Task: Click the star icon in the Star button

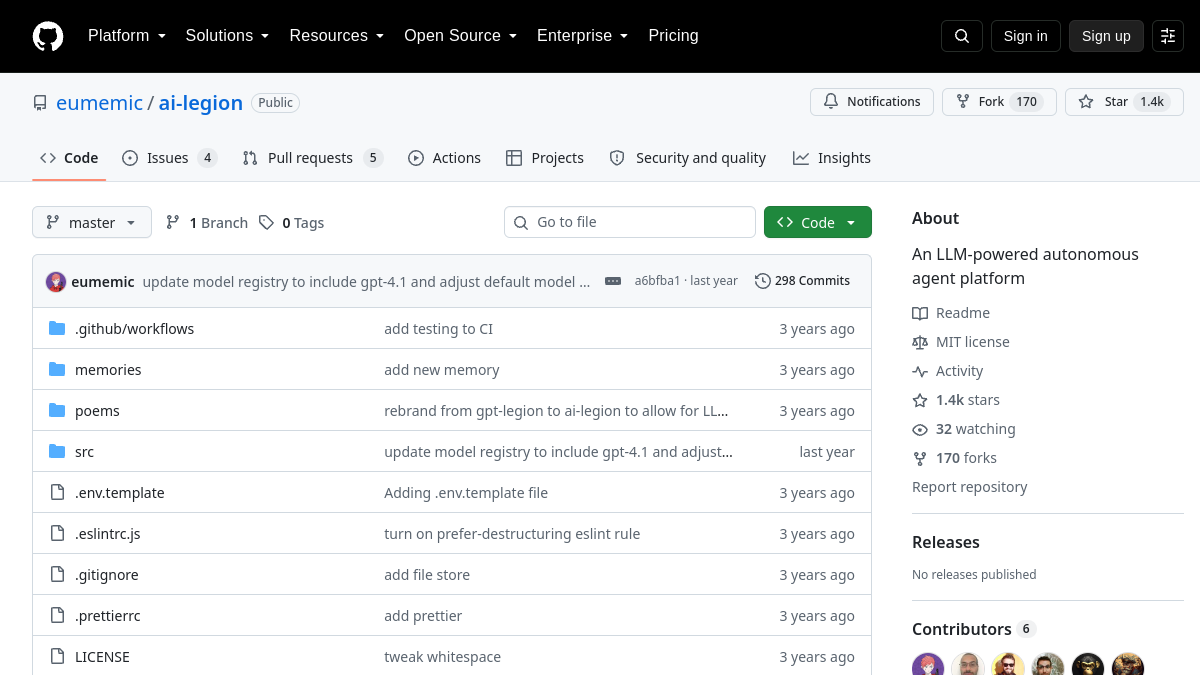Action: click(x=1086, y=102)
